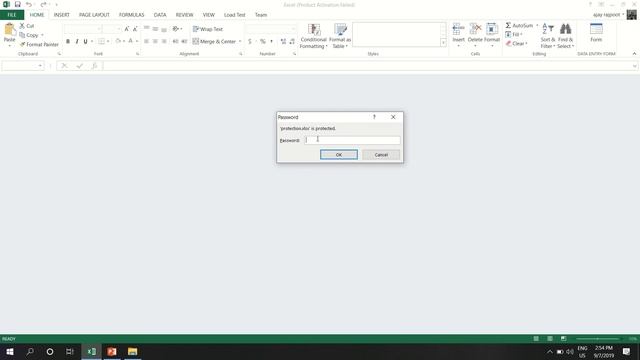This screenshot has height=360, width=640.
Task: Switch to the VIEW tab
Action: [209, 15]
